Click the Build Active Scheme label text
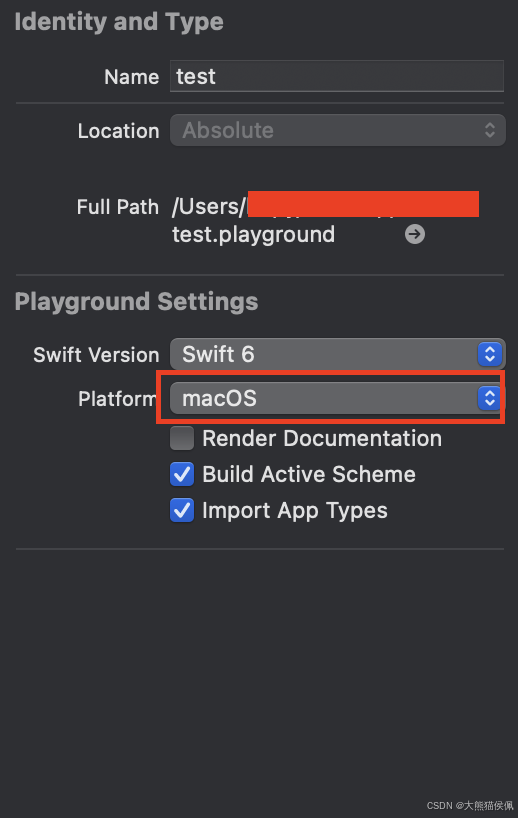The height and width of the screenshot is (818, 518). point(309,474)
